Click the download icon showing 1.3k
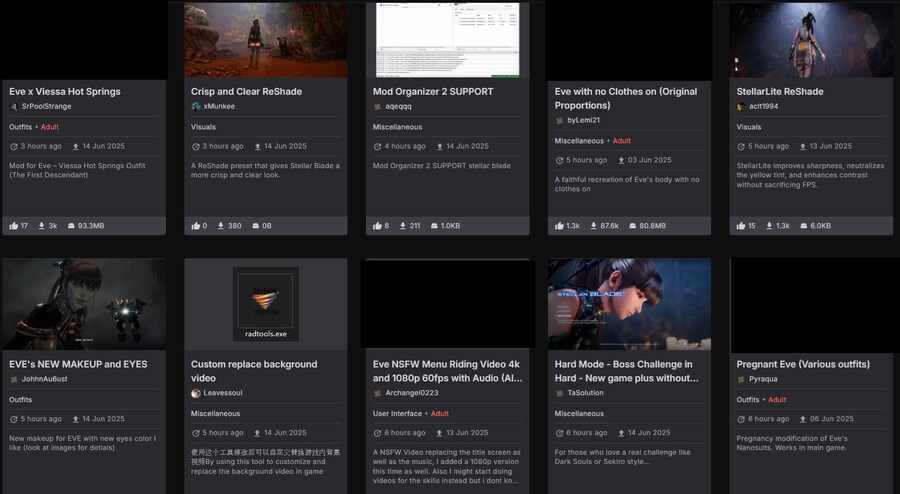Screen dimensions: 900x494 click(769, 226)
